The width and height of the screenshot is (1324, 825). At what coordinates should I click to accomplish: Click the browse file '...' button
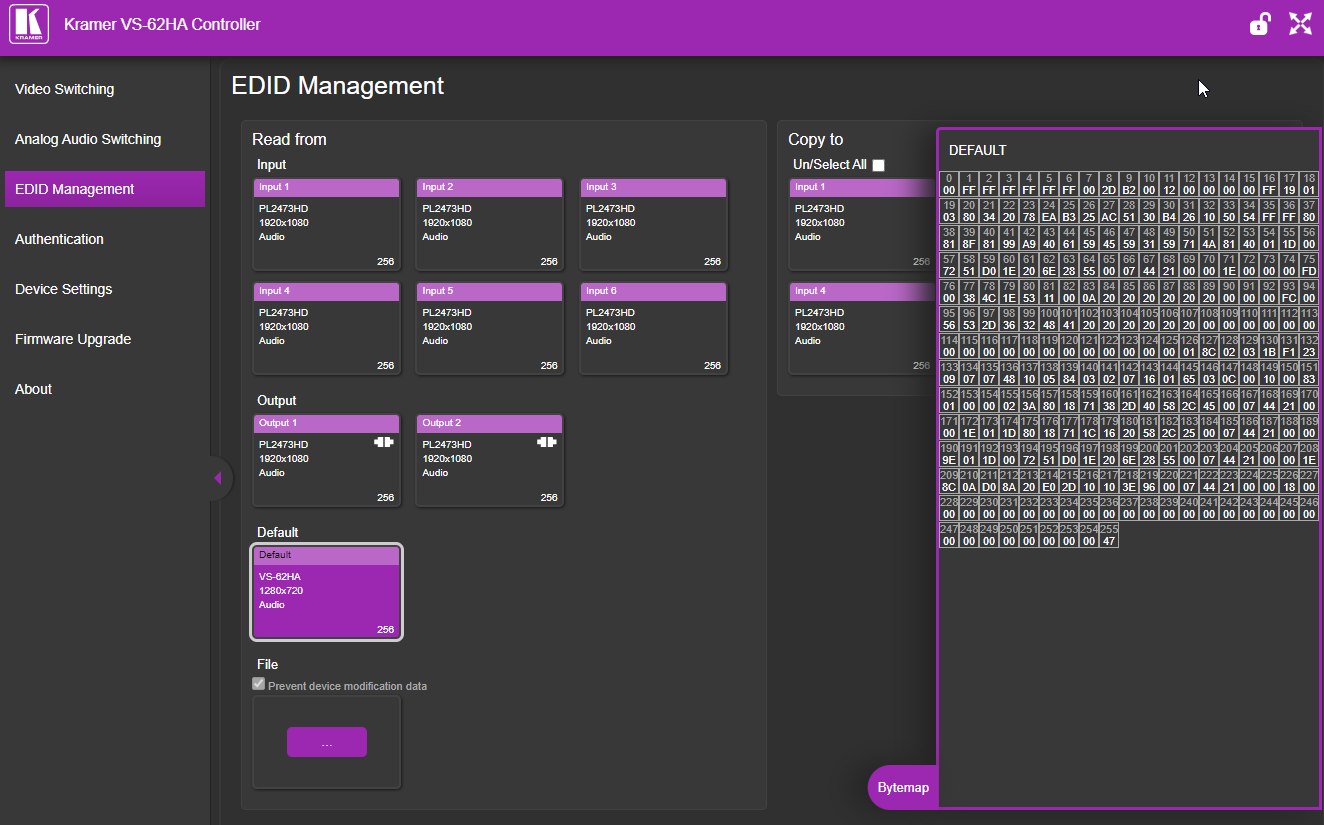tap(327, 742)
